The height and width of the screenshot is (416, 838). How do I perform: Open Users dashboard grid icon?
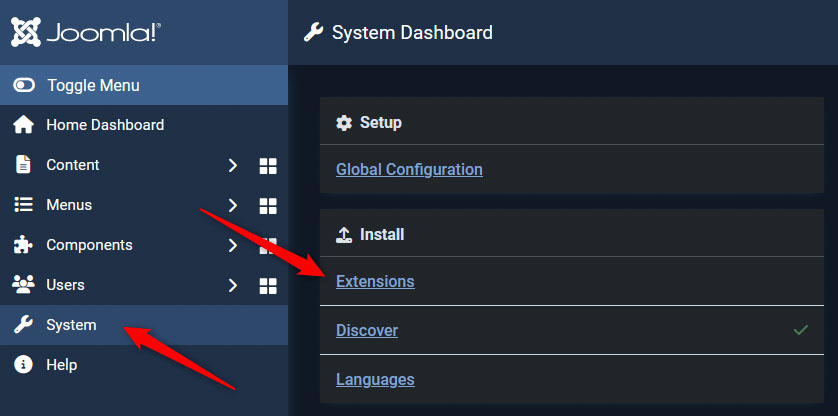(267, 286)
